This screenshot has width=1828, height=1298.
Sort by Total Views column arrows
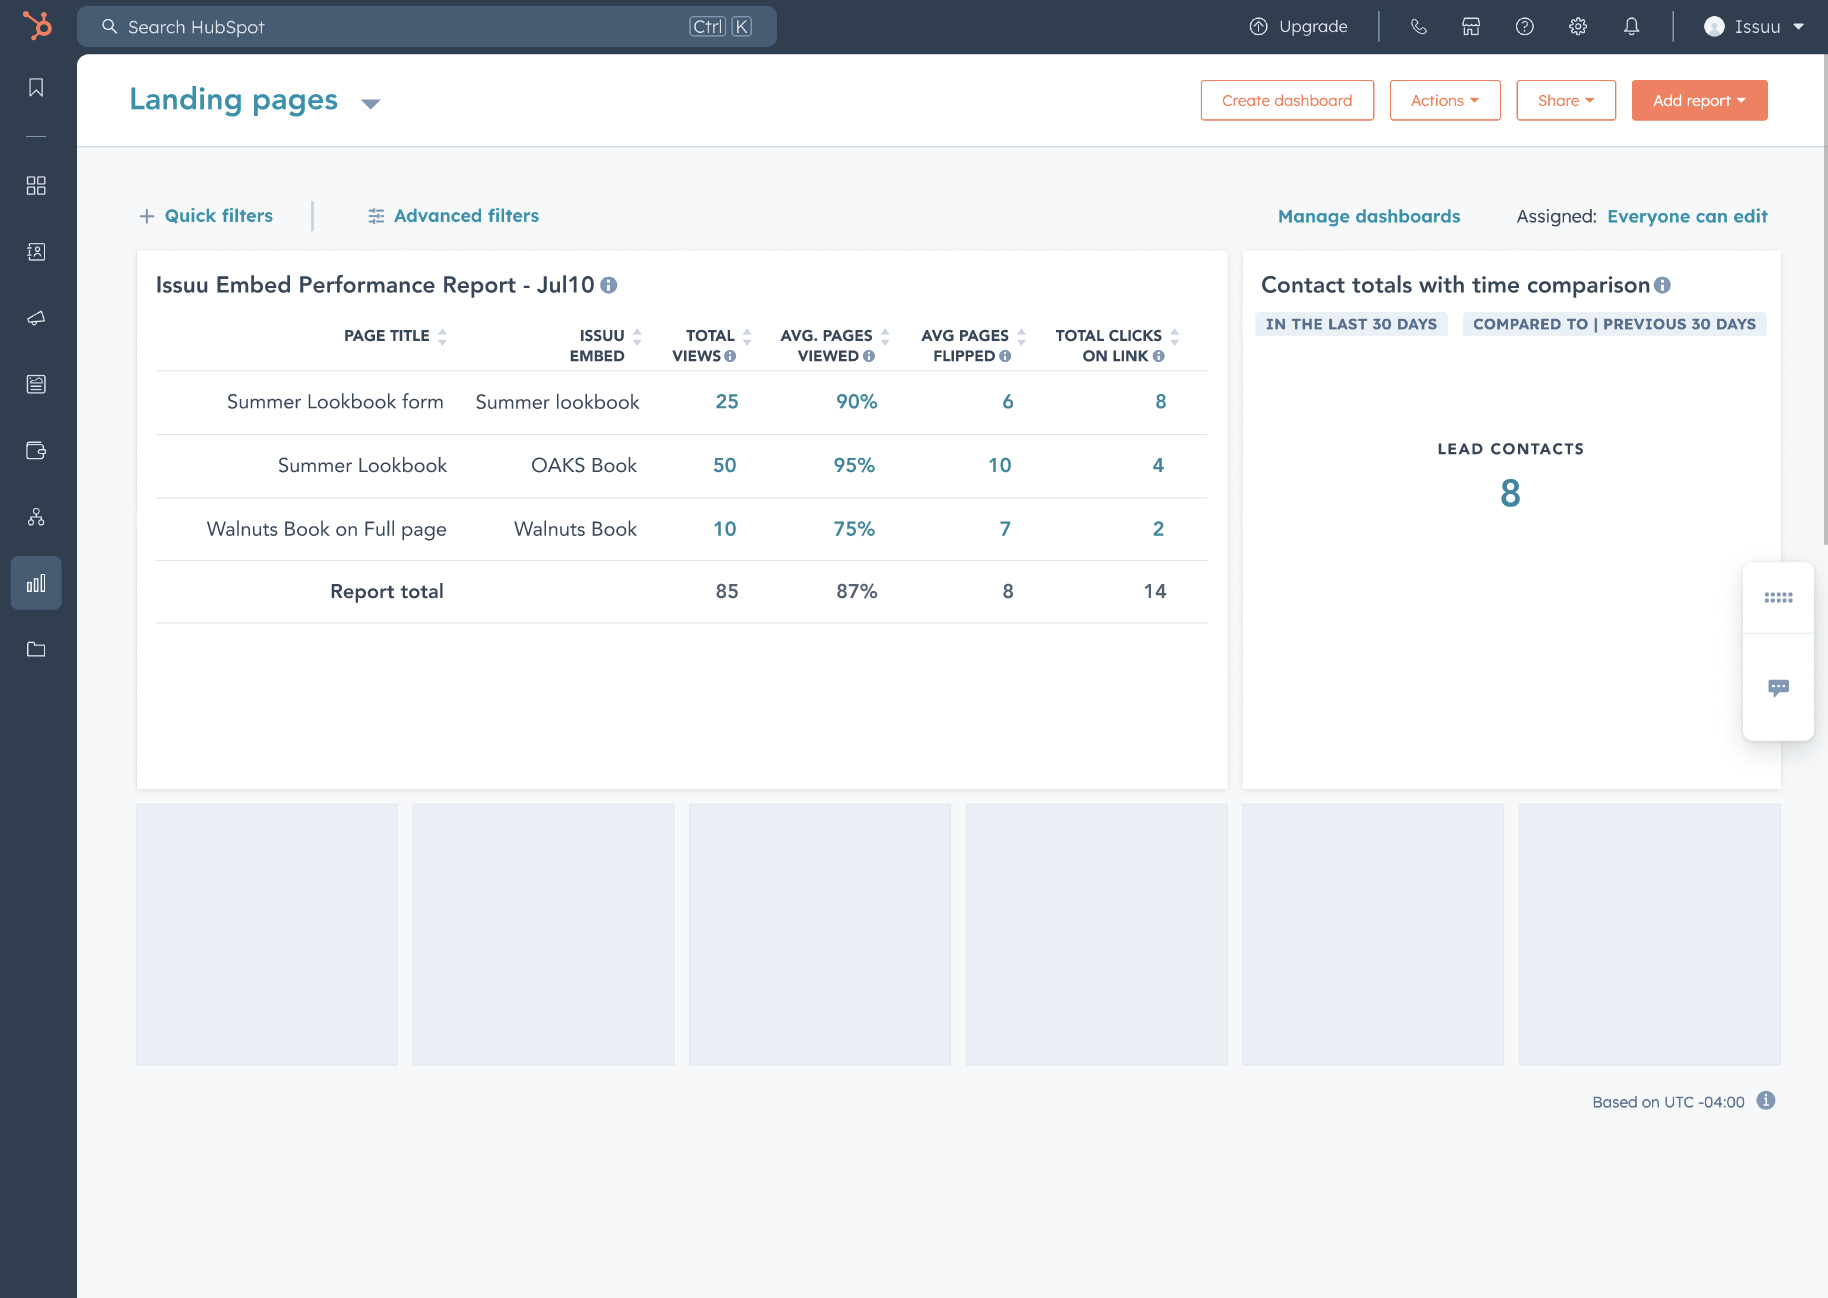tap(747, 336)
